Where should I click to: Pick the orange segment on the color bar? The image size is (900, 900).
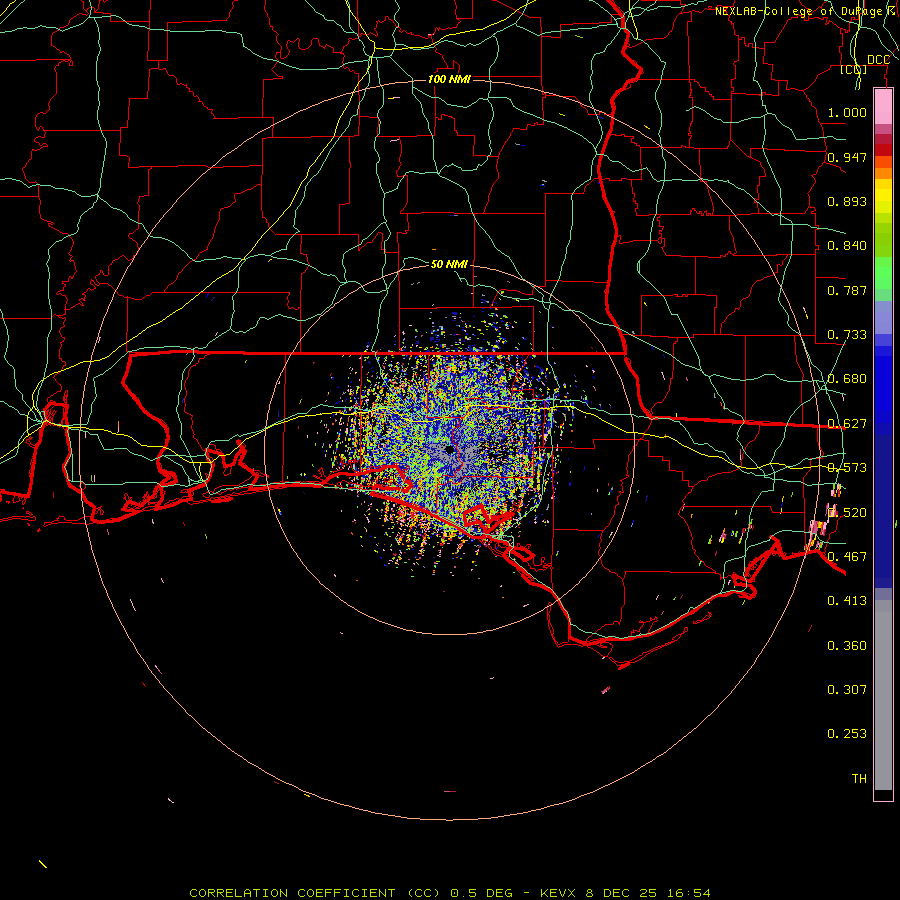883,173
